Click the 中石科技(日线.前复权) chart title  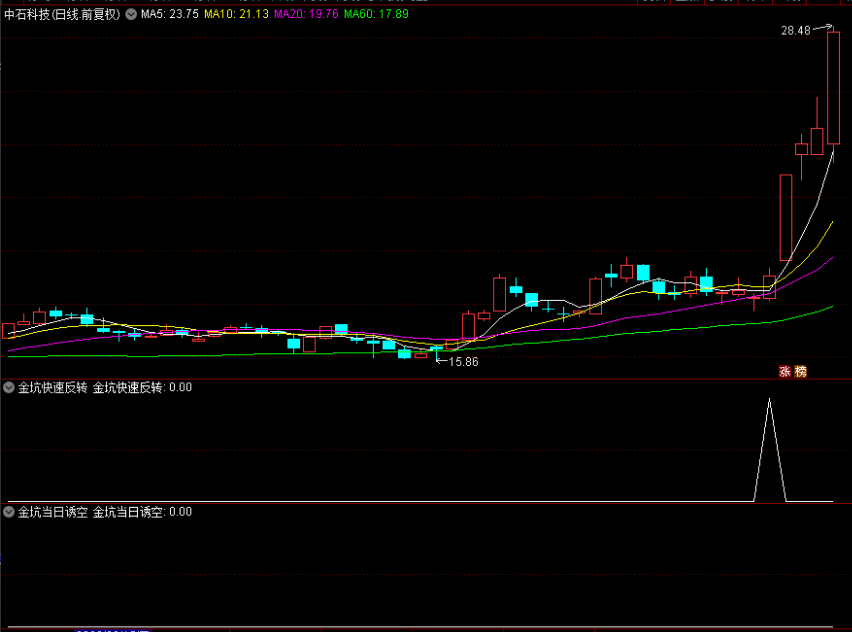[x=62, y=14]
